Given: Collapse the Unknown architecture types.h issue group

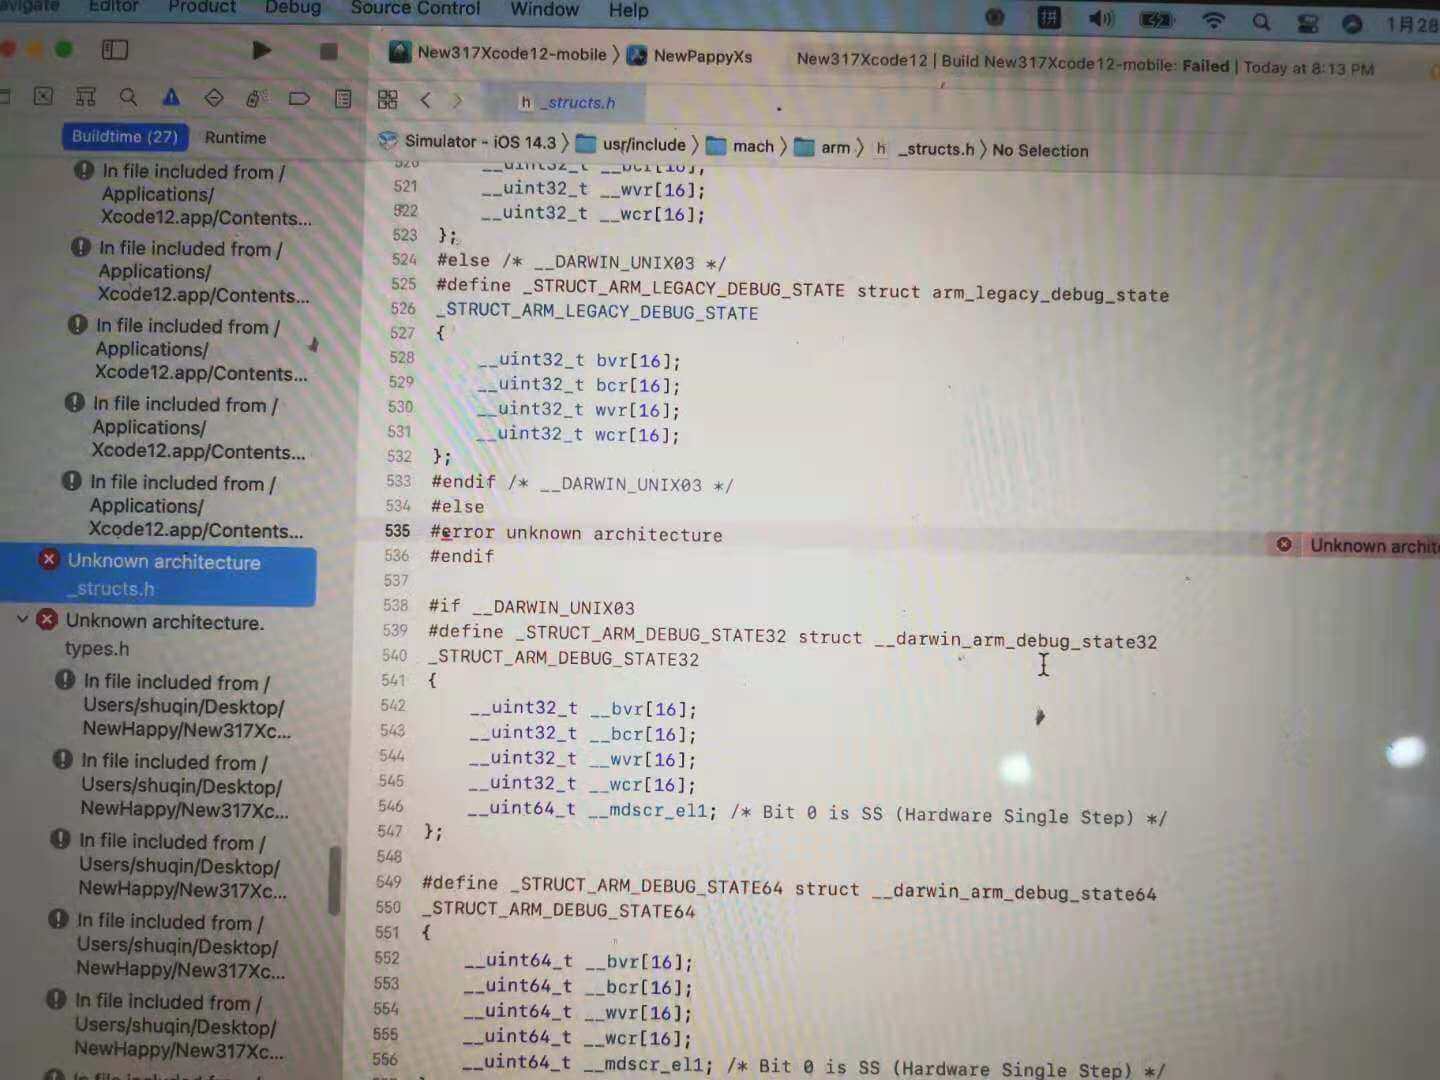Looking at the screenshot, I should point(22,619).
